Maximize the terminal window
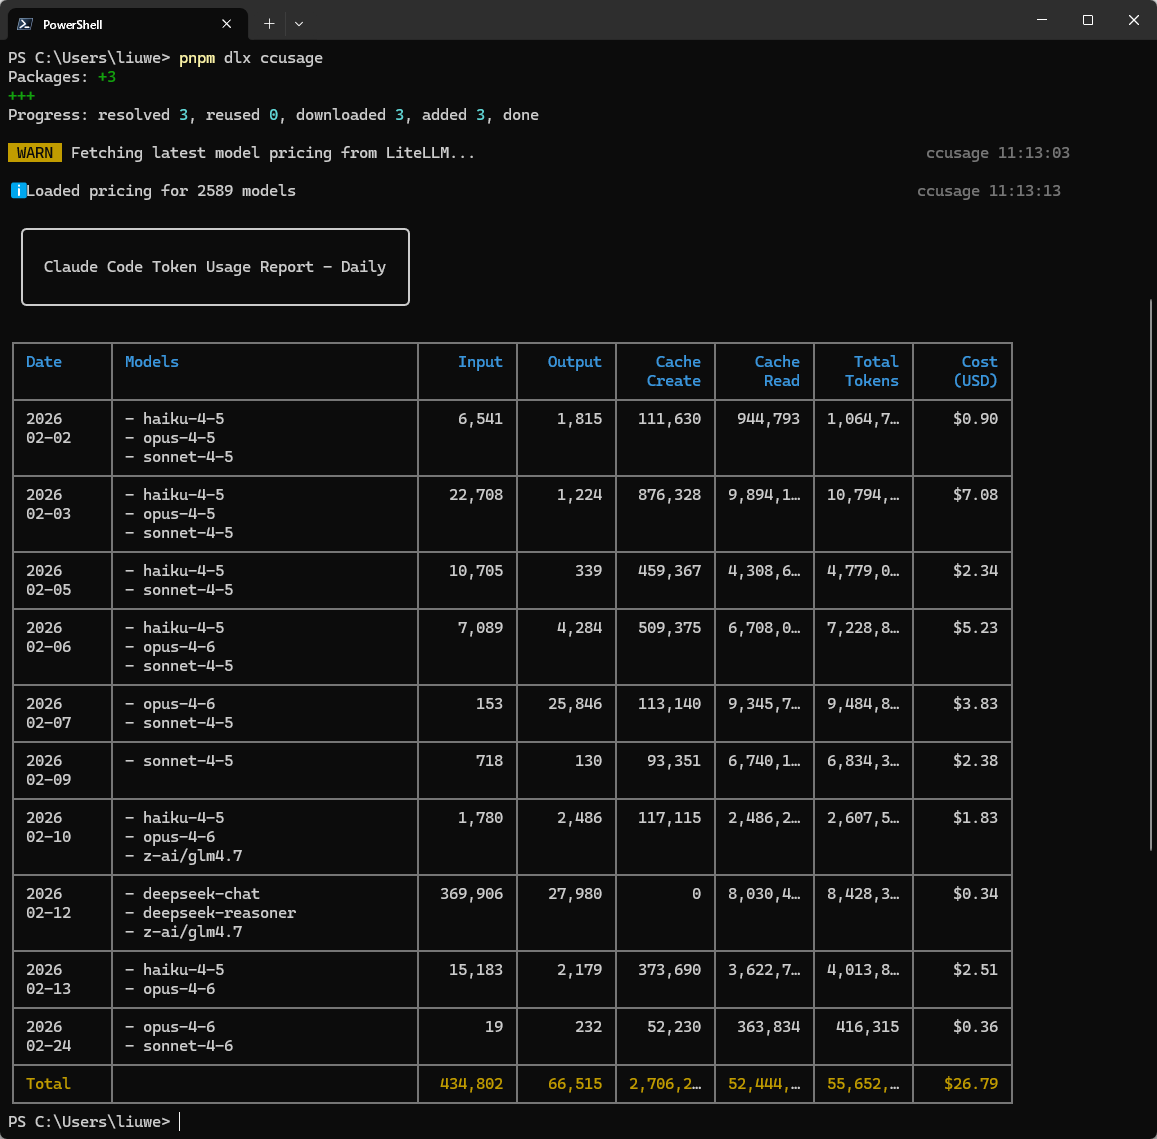Viewport: 1157px width, 1139px height. 1088,20
